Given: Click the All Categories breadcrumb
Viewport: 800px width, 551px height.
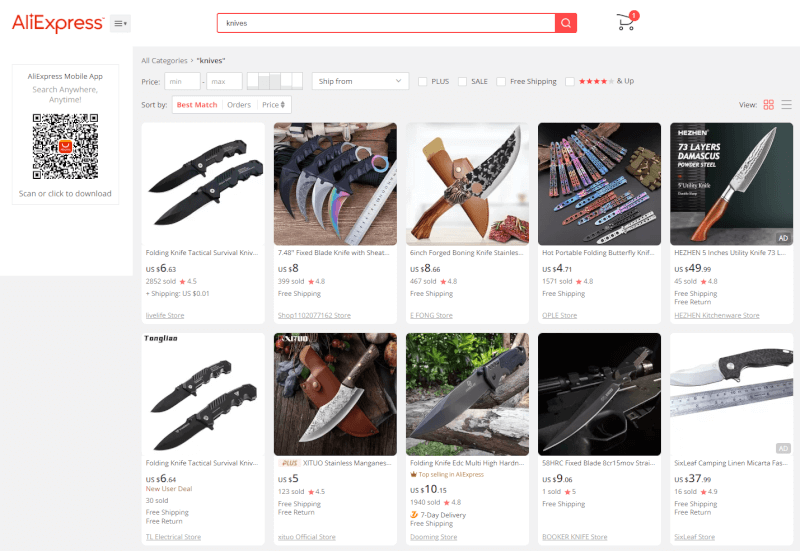Looking at the screenshot, I should coord(164,60).
